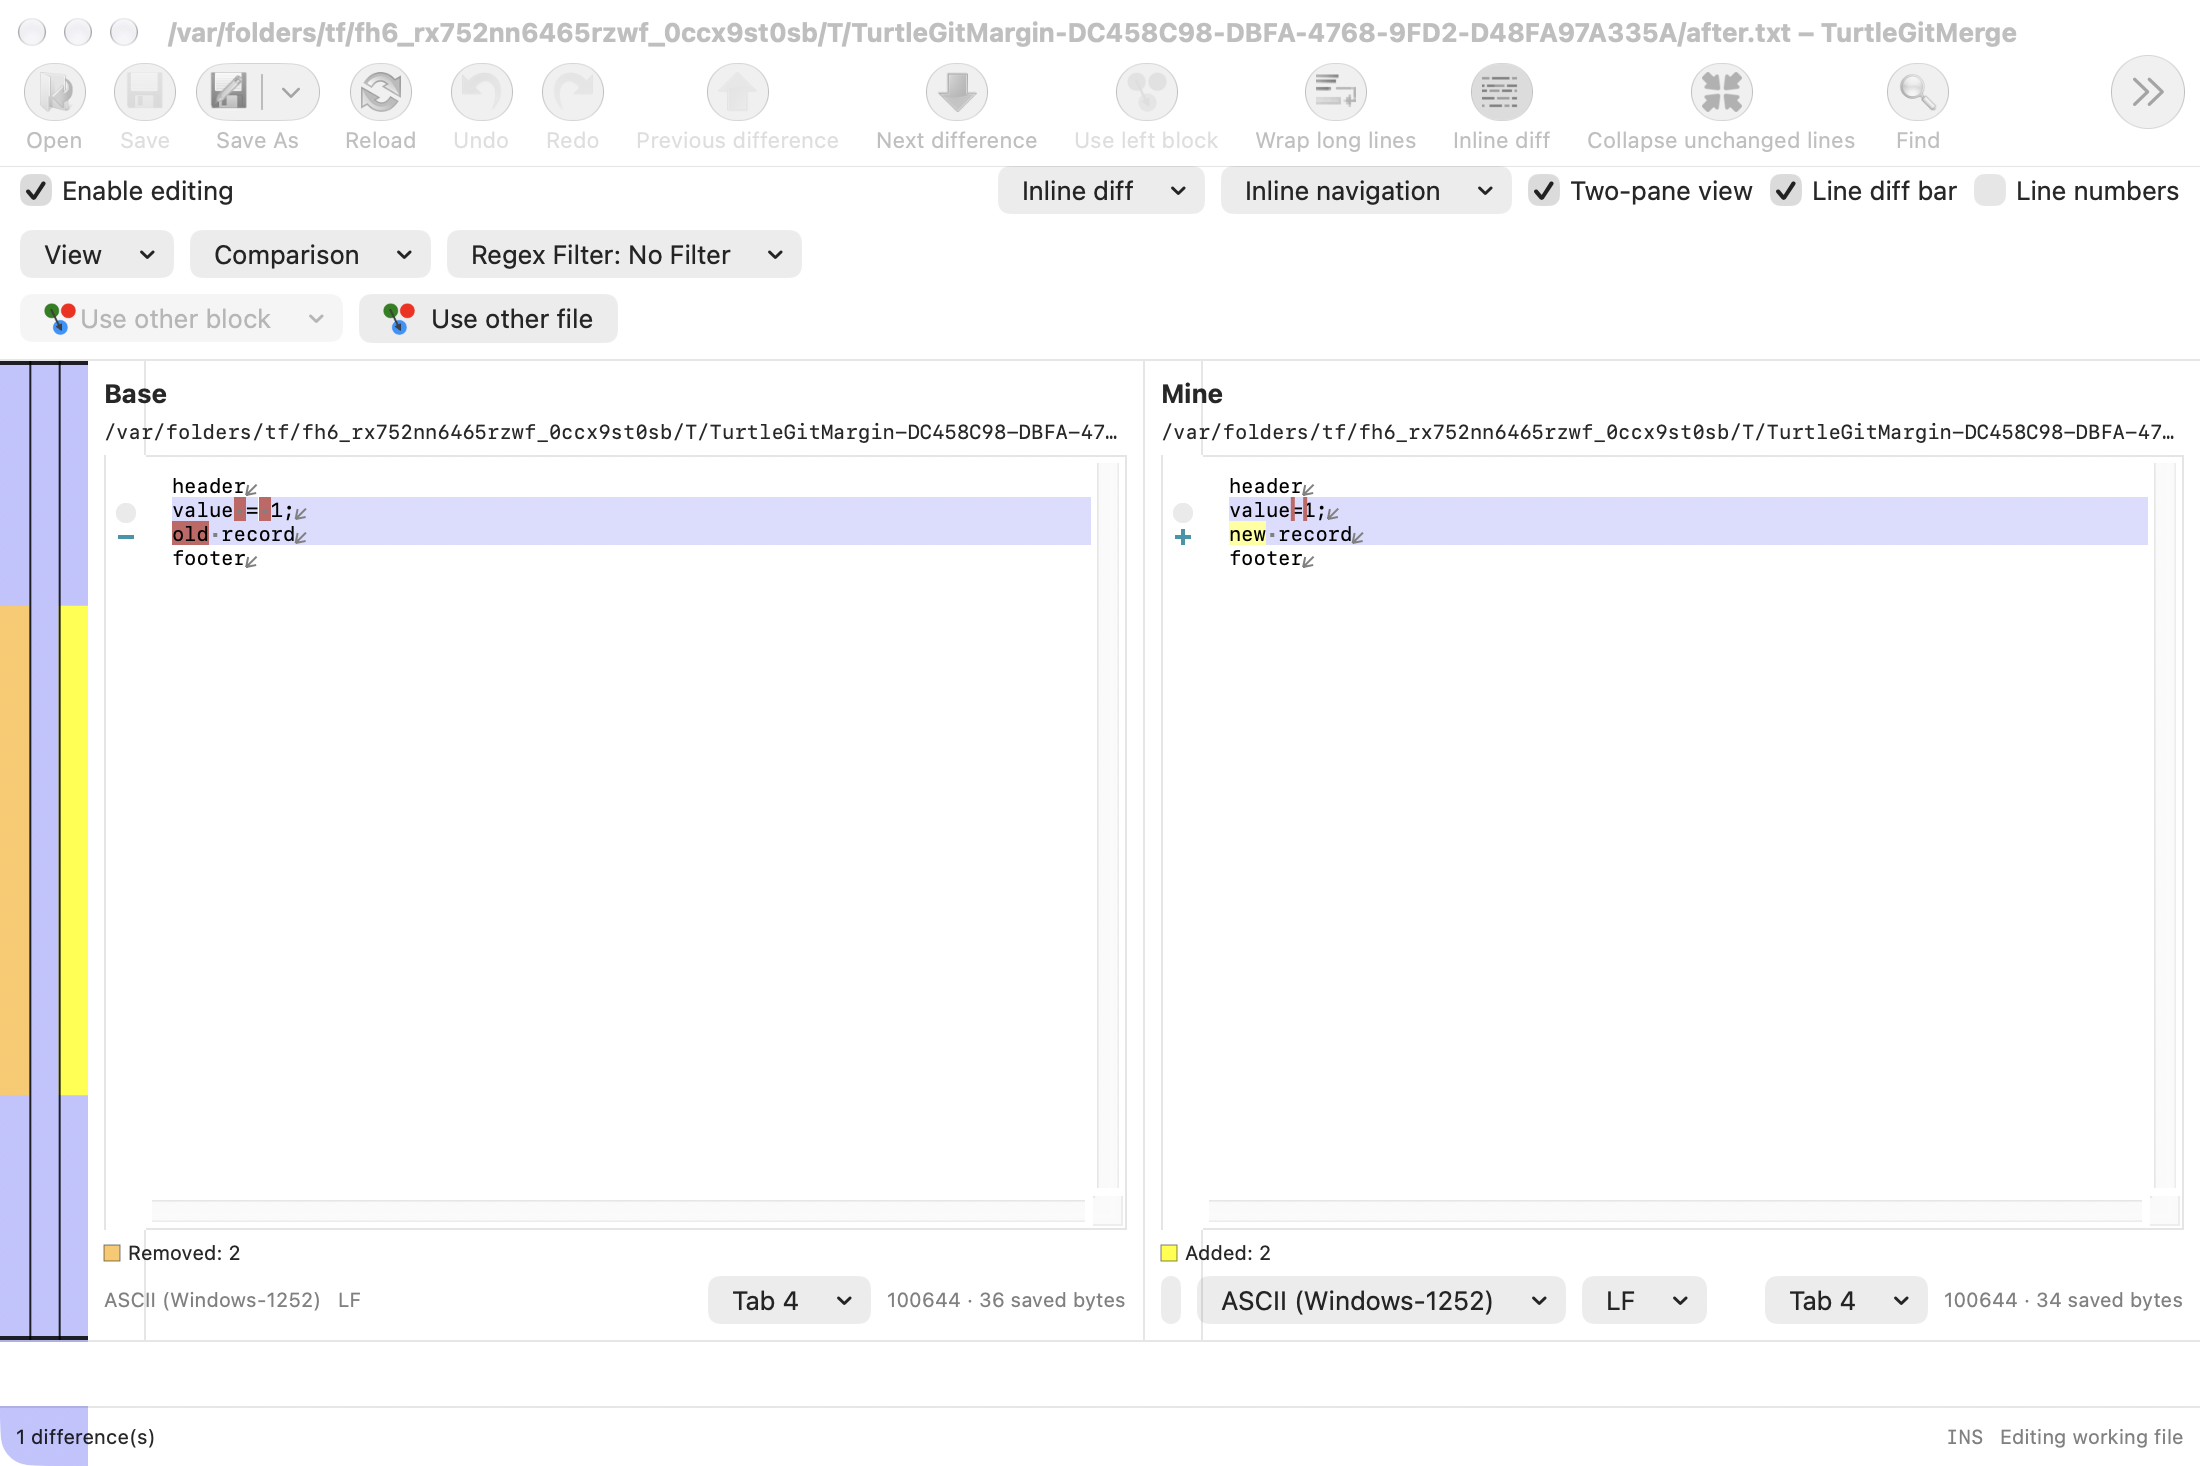2200x1466 pixels.
Task: Click the Redo toolbar icon
Action: coord(573,92)
